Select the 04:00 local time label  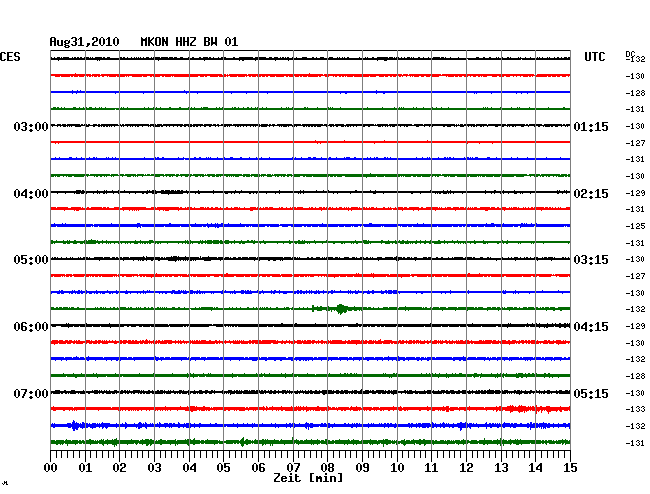click(31, 194)
